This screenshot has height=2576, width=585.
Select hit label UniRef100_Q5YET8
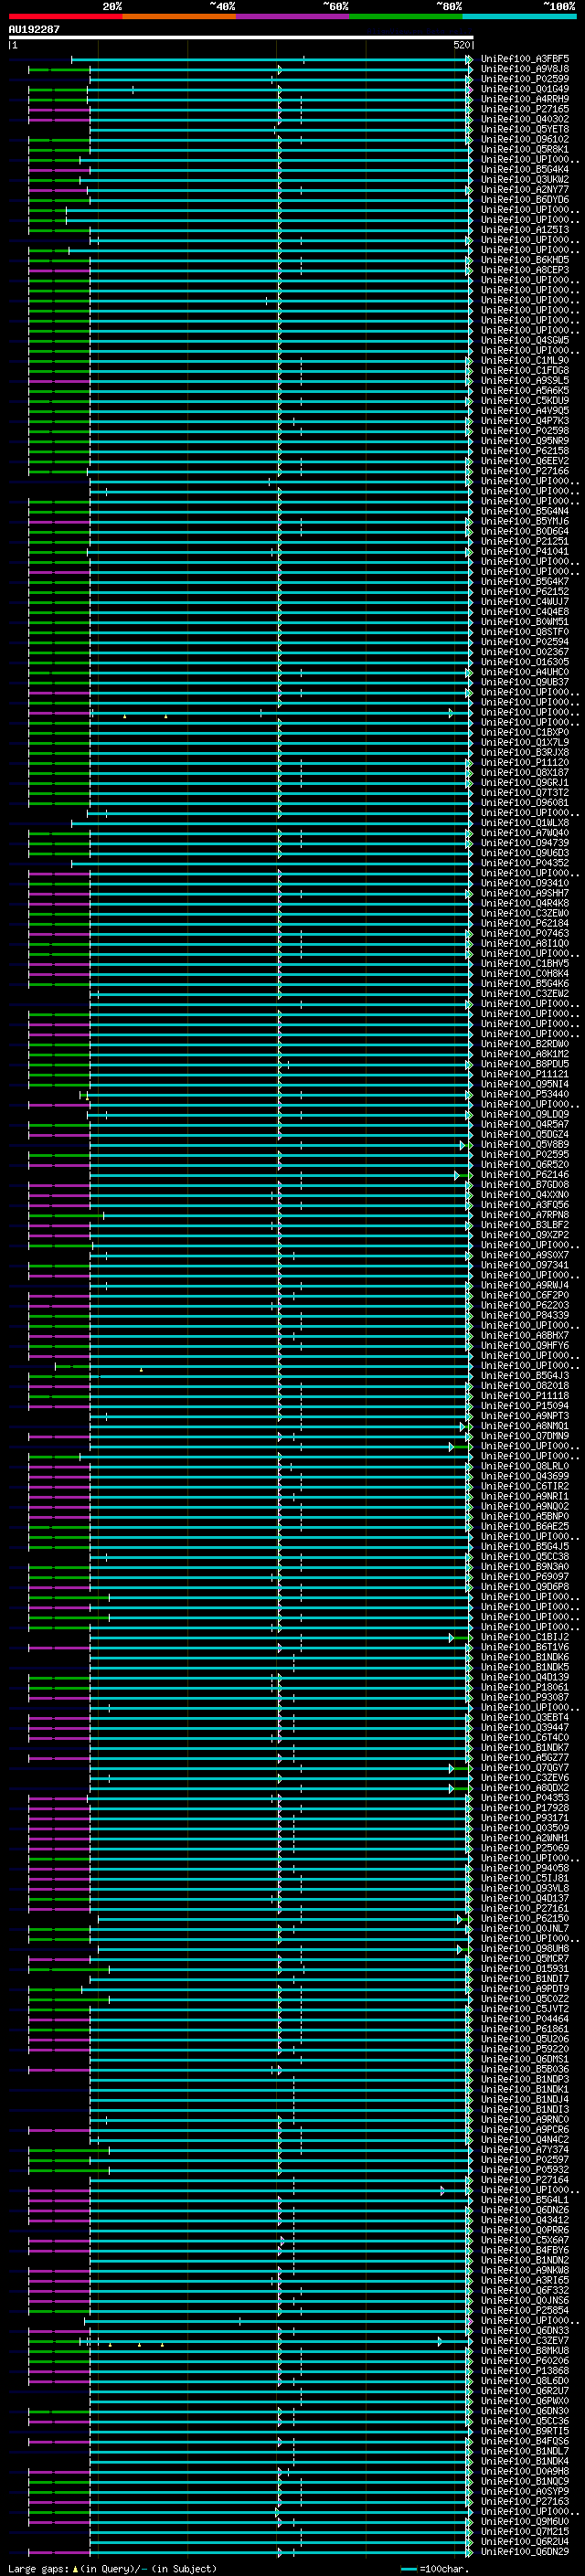pyautogui.click(x=525, y=129)
